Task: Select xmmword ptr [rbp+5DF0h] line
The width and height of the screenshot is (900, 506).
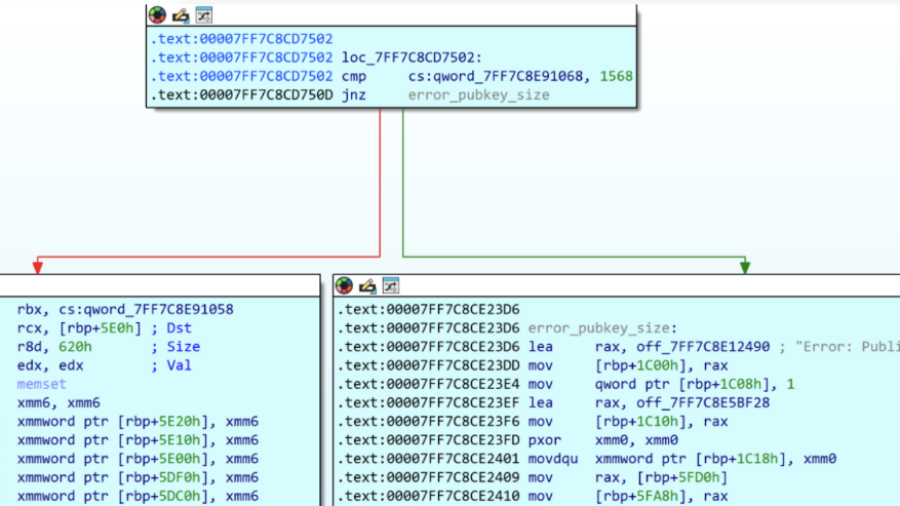Action: click(138, 477)
